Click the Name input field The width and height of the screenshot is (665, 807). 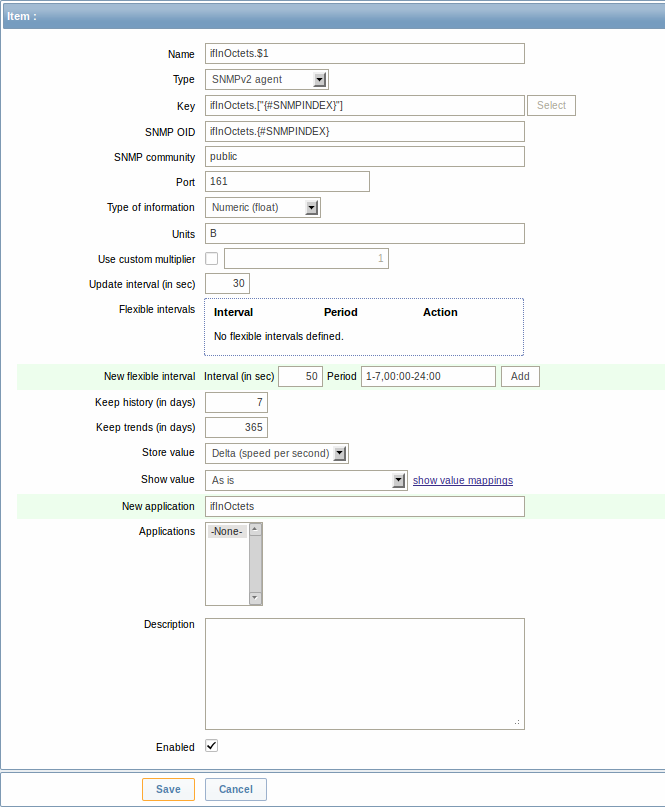point(364,54)
